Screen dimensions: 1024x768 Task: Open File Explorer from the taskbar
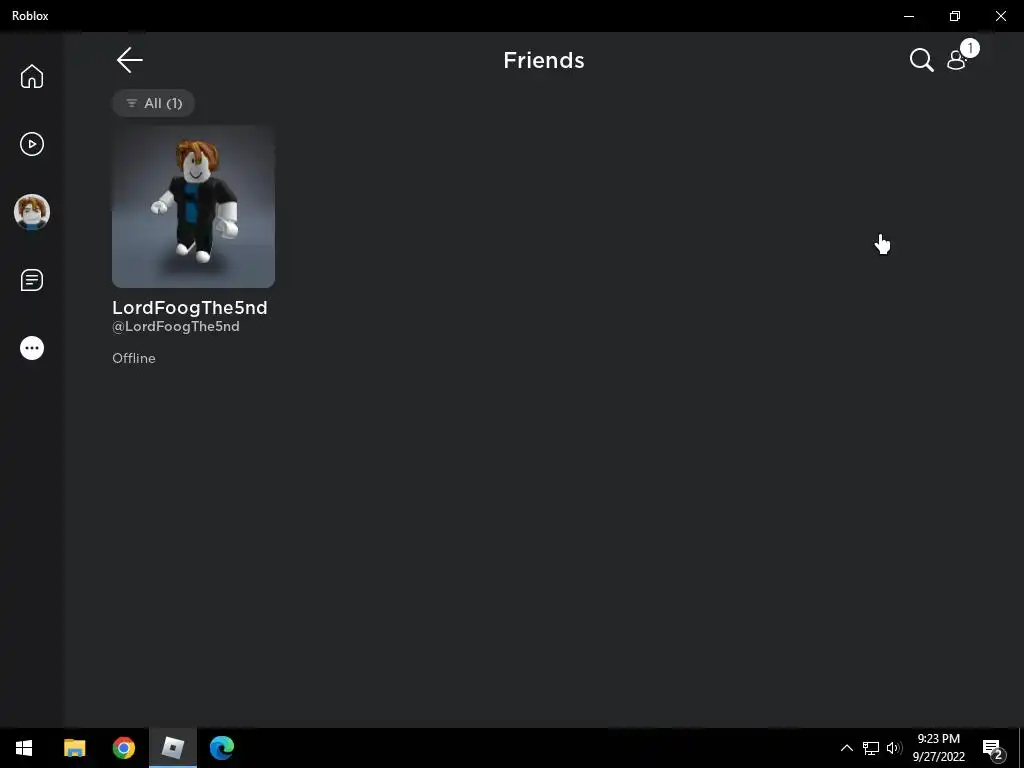coord(74,748)
